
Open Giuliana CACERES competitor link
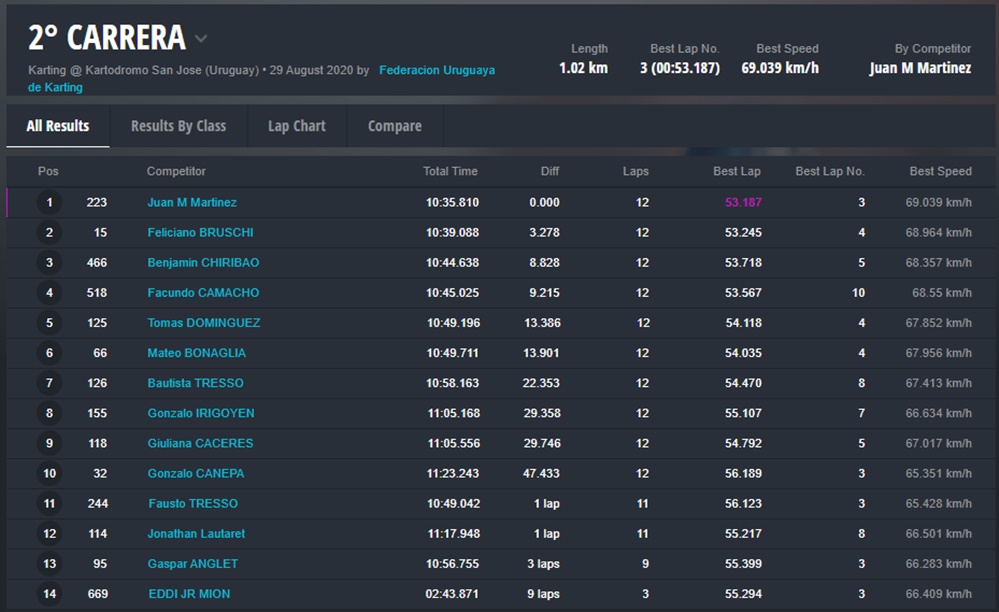coord(200,443)
